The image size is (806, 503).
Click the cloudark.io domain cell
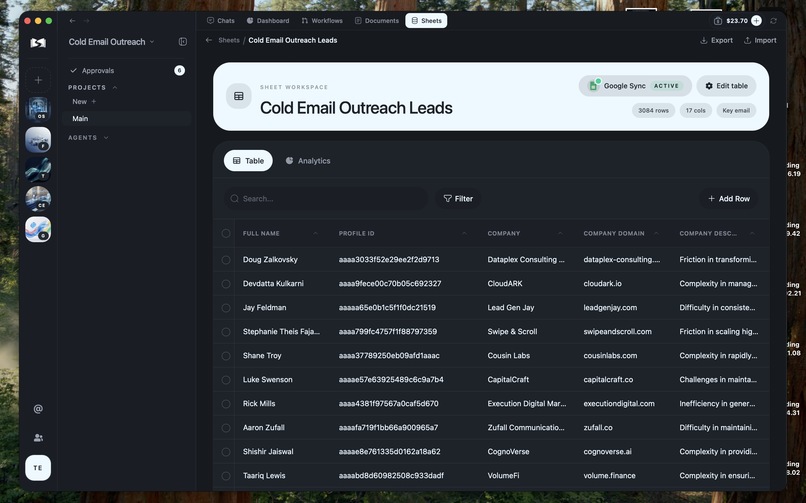602,284
